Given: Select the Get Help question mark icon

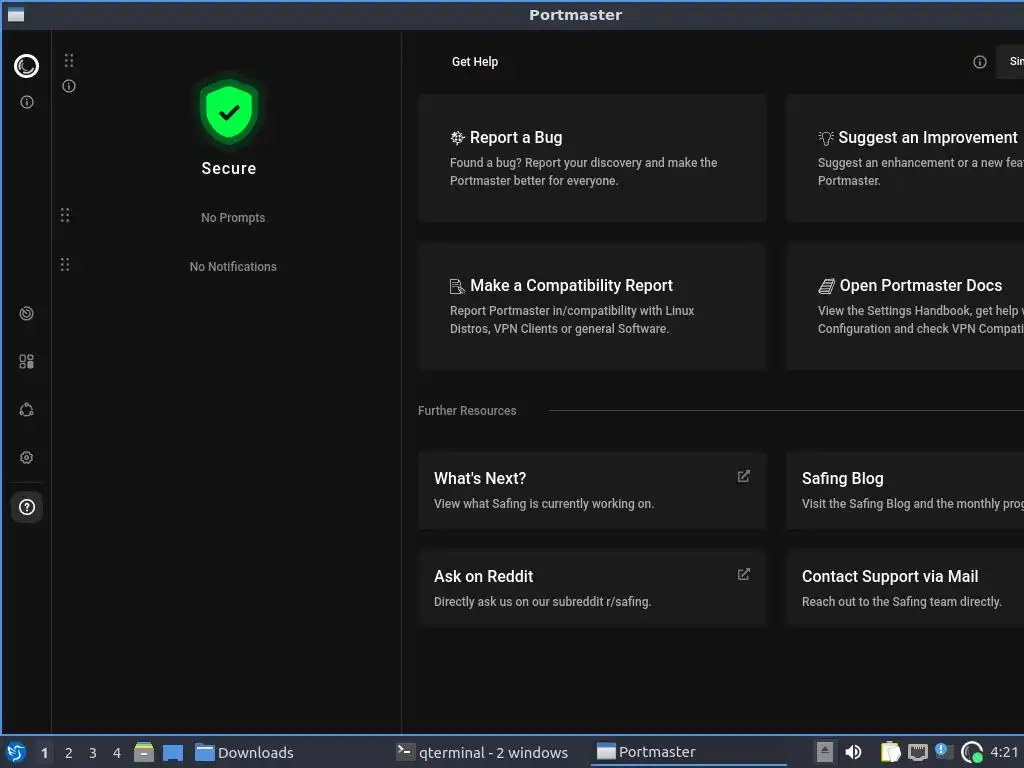Looking at the screenshot, I should point(27,507).
